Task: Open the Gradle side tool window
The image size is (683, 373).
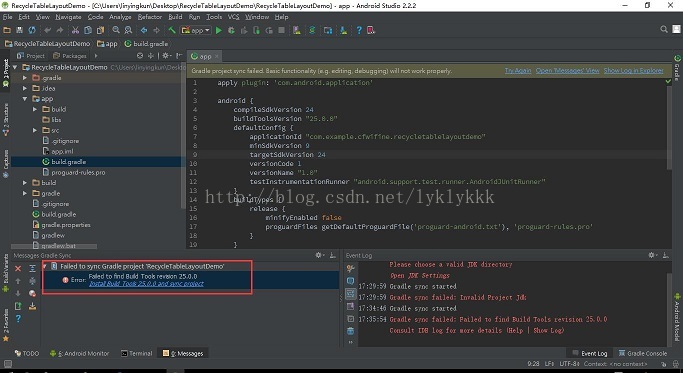Action: point(677,68)
